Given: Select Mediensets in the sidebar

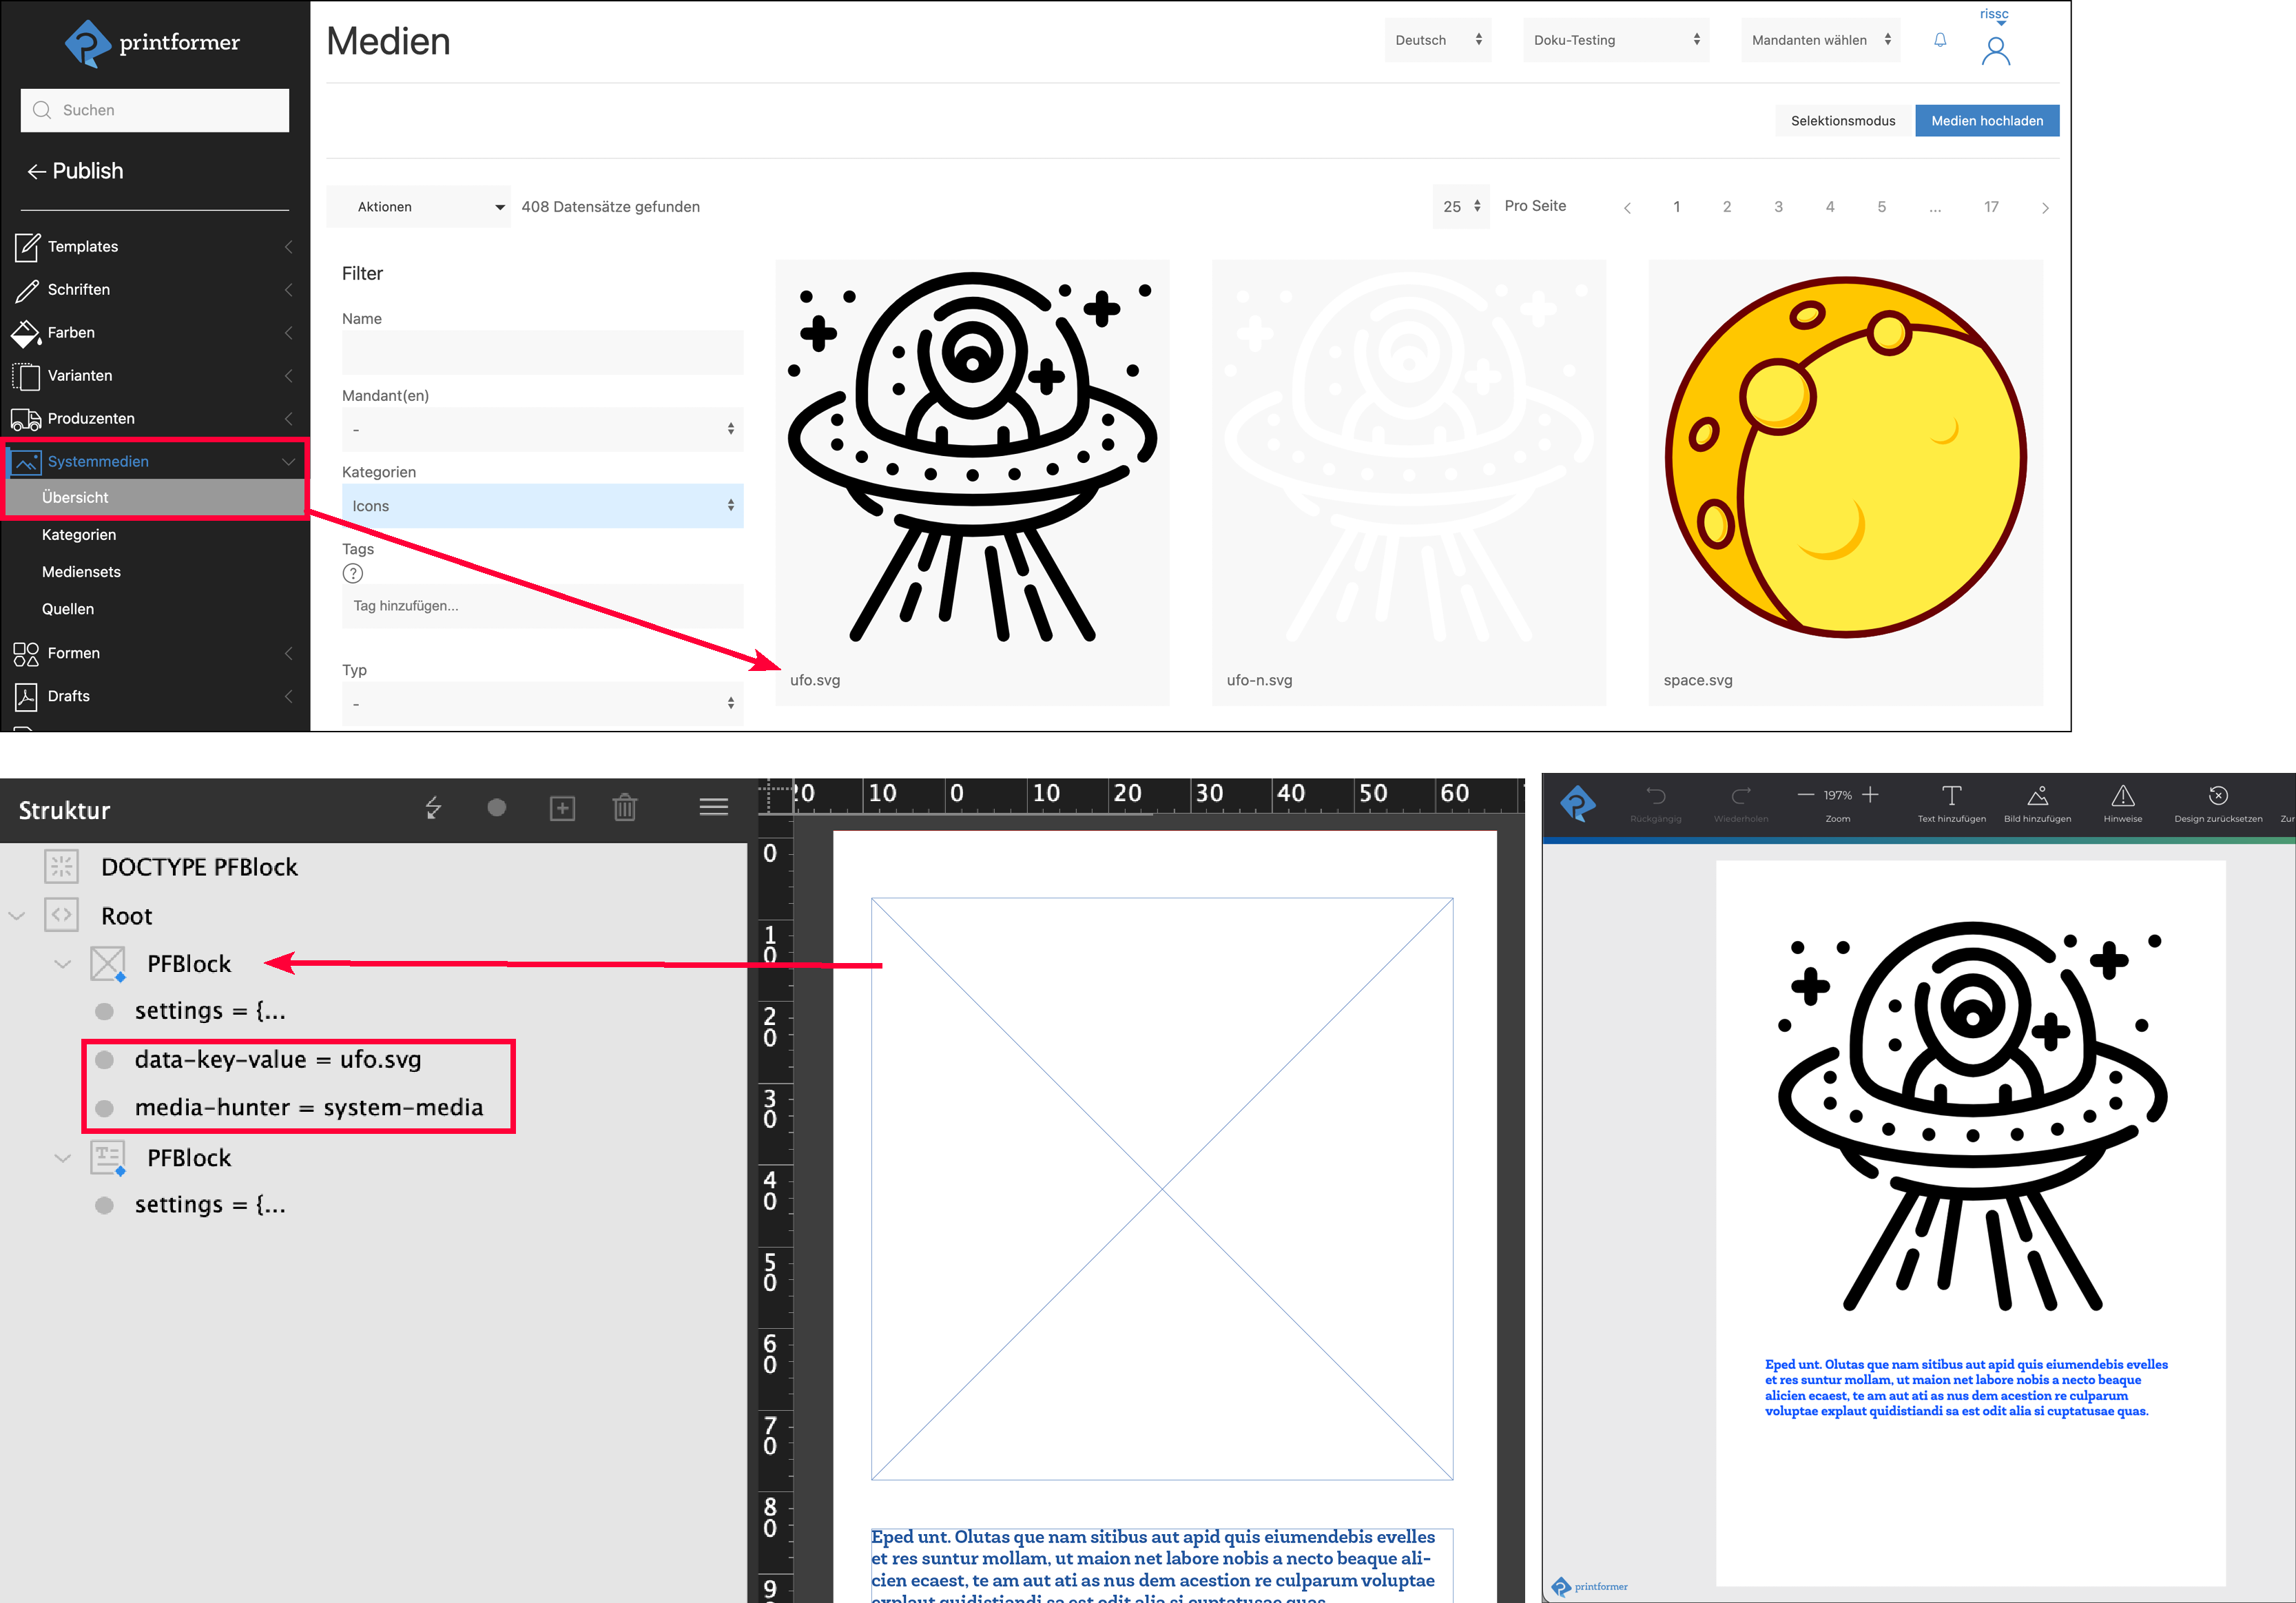Looking at the screenshot, I should tap(81, 572).
